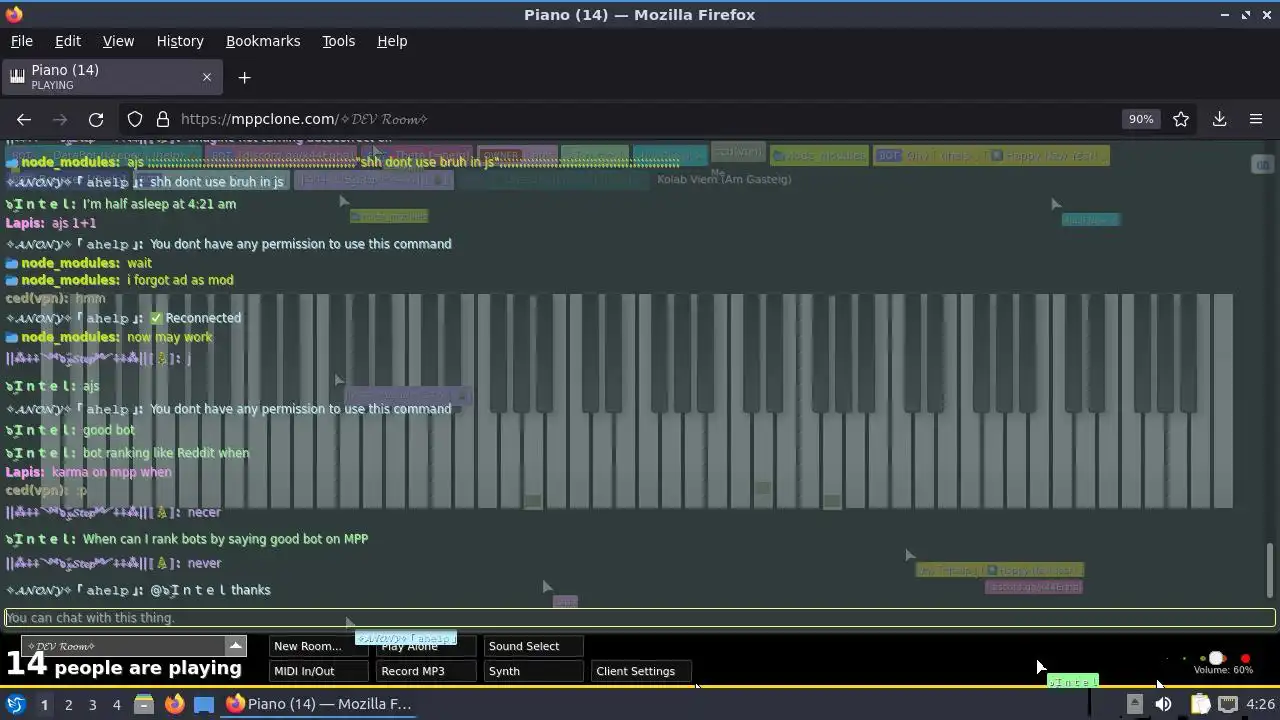Select the Piano (14) PLAYING tab
Viewport: 1280px width, 720px height.
tap(110, 77)
